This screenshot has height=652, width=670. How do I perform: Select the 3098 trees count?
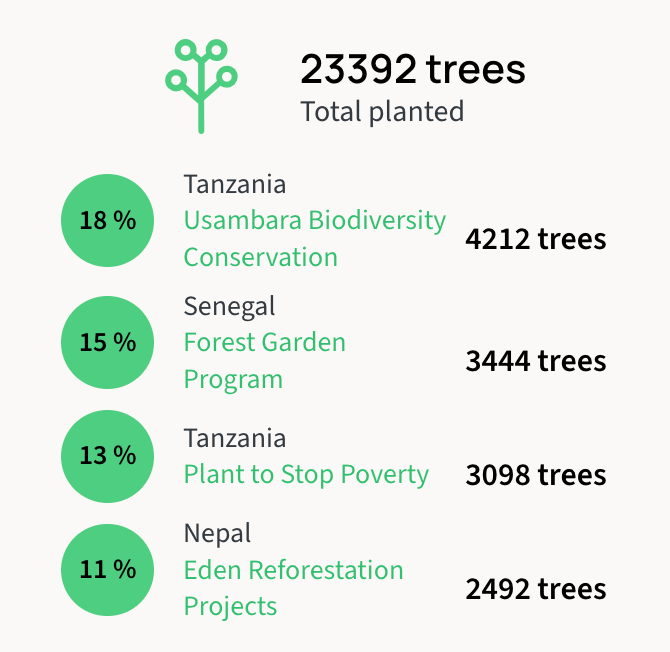(535, 475)
